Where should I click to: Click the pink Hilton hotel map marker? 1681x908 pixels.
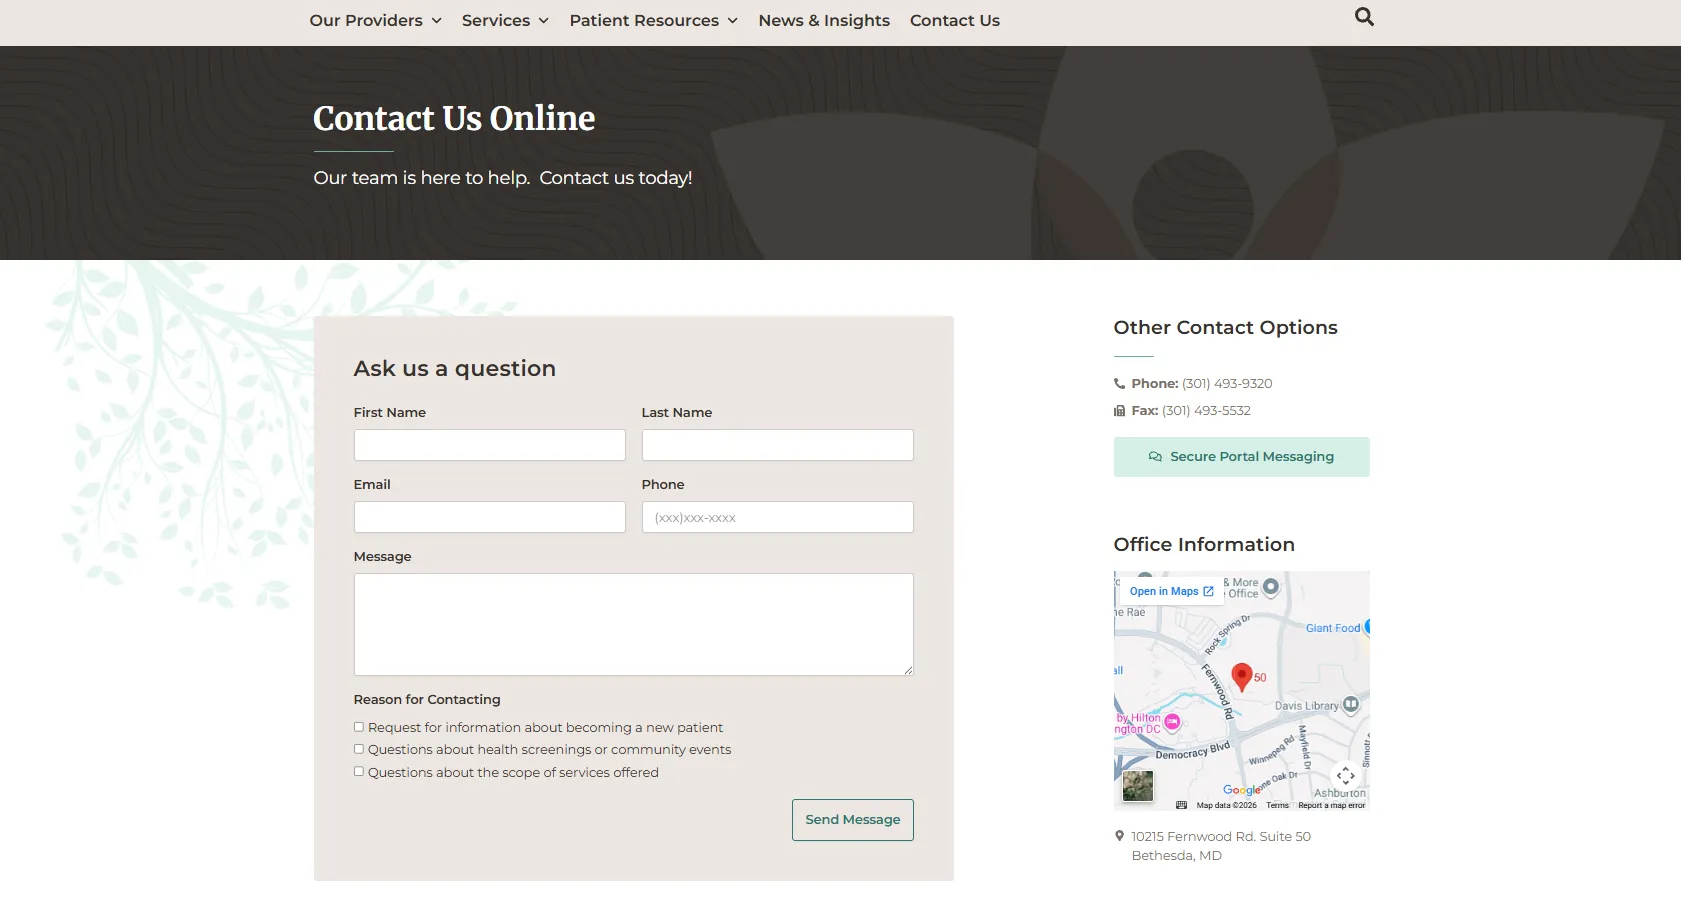pyautogui.click(x=1172, y=722)
